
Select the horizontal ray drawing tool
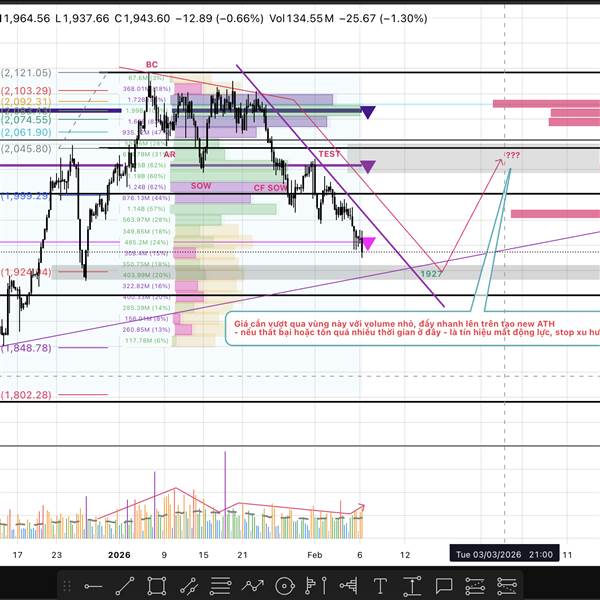pos(93,586)
